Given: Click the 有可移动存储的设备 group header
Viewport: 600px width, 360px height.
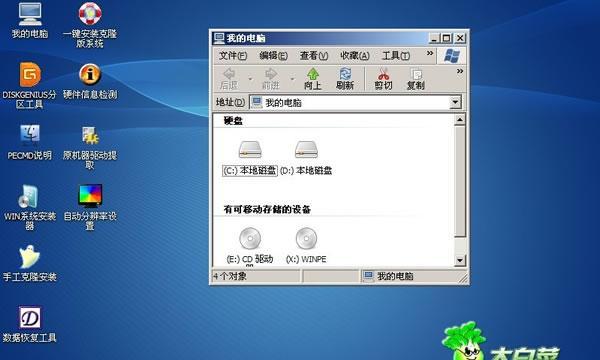Looking at the screenshot, I should click(x=267, y=209).
